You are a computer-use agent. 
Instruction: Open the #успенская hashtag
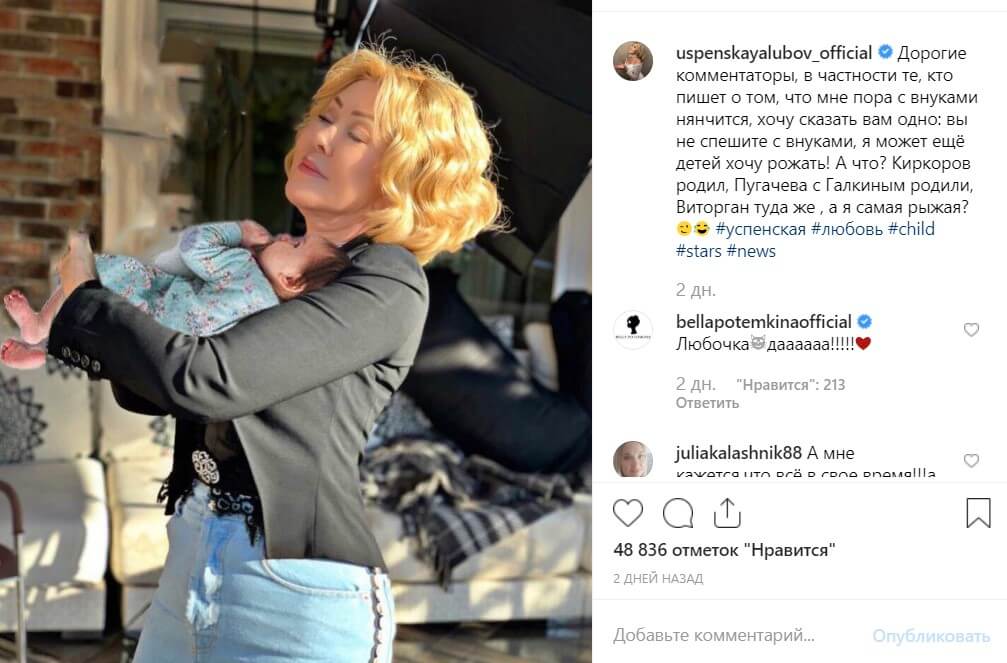coord(760,229)
